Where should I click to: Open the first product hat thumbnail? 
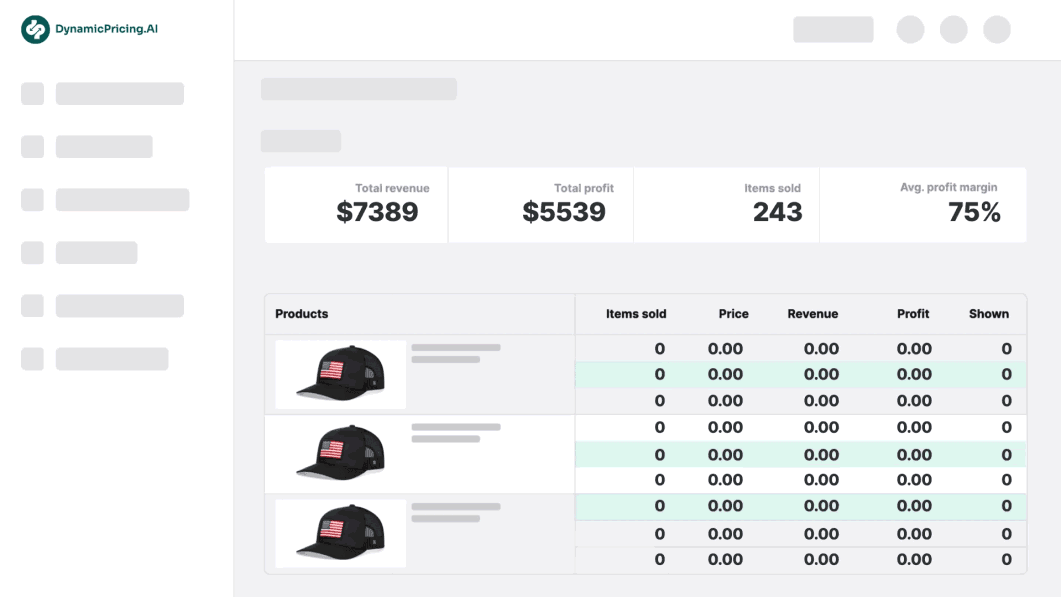click(x=340, y=374)
